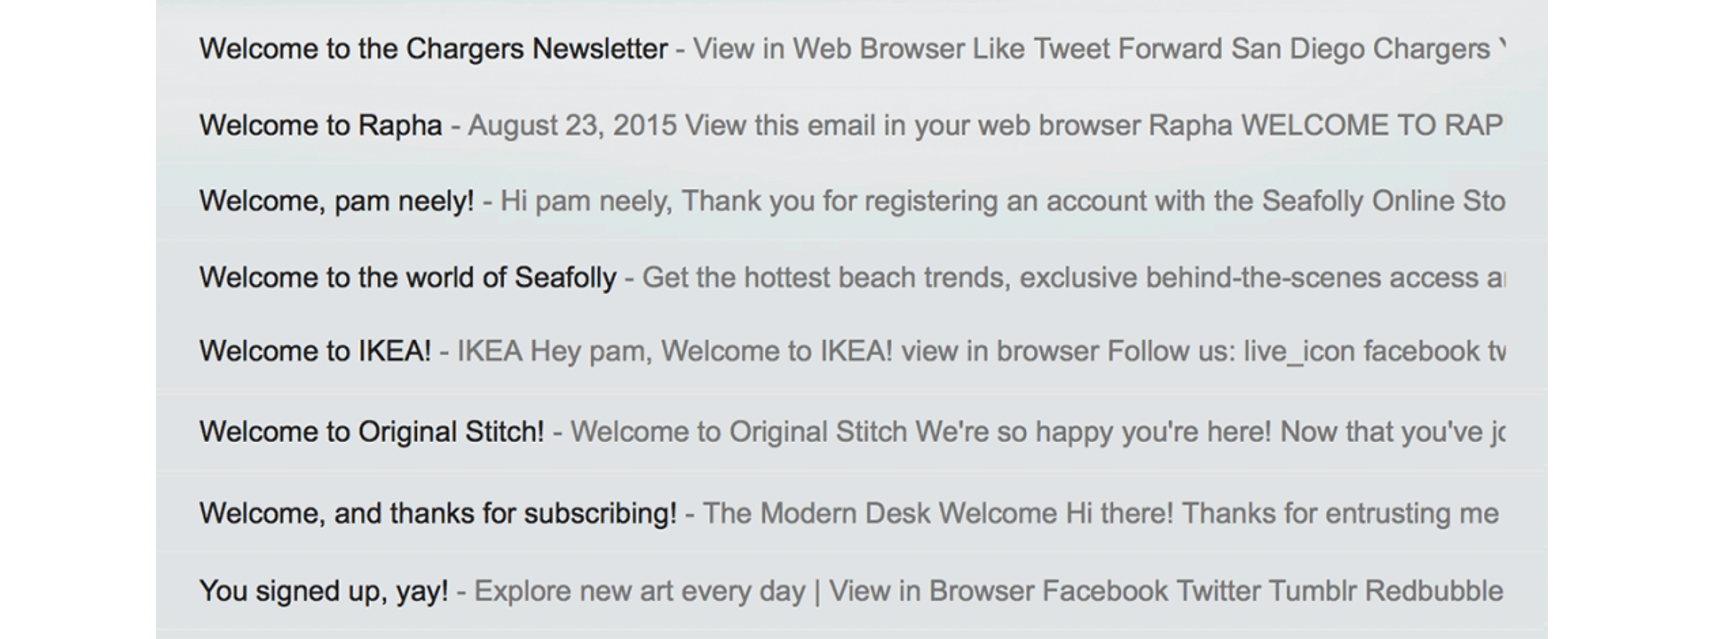Click "San Diego Chargers" text in first row
1734x639 pixels.
(1360, 49)
